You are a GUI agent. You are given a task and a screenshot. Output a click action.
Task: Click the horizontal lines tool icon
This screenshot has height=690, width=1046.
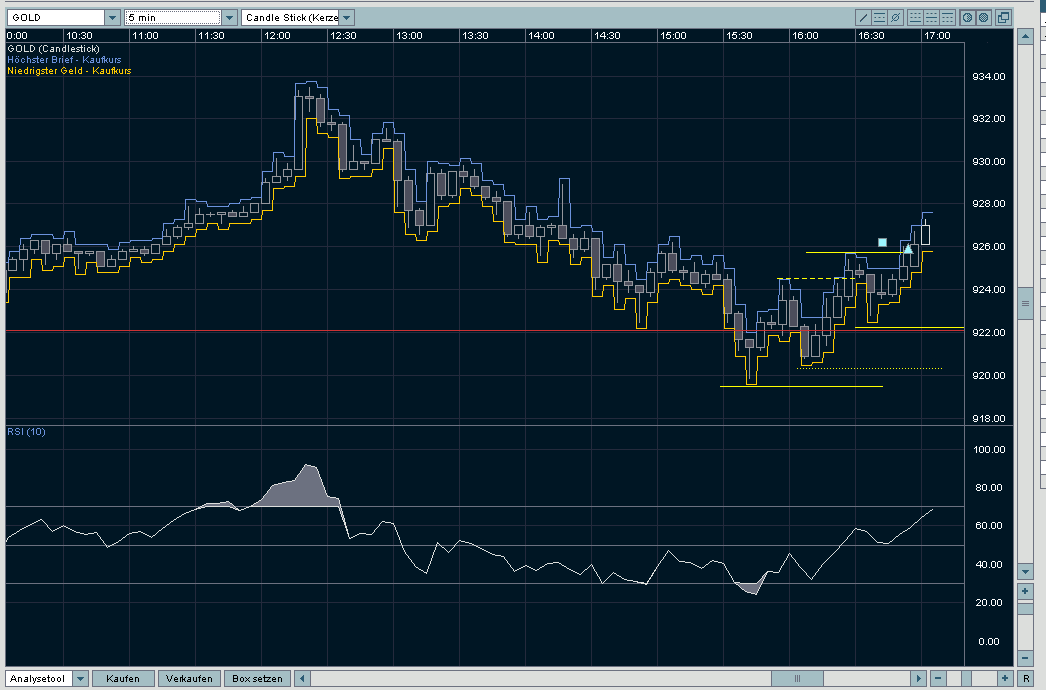880,18
